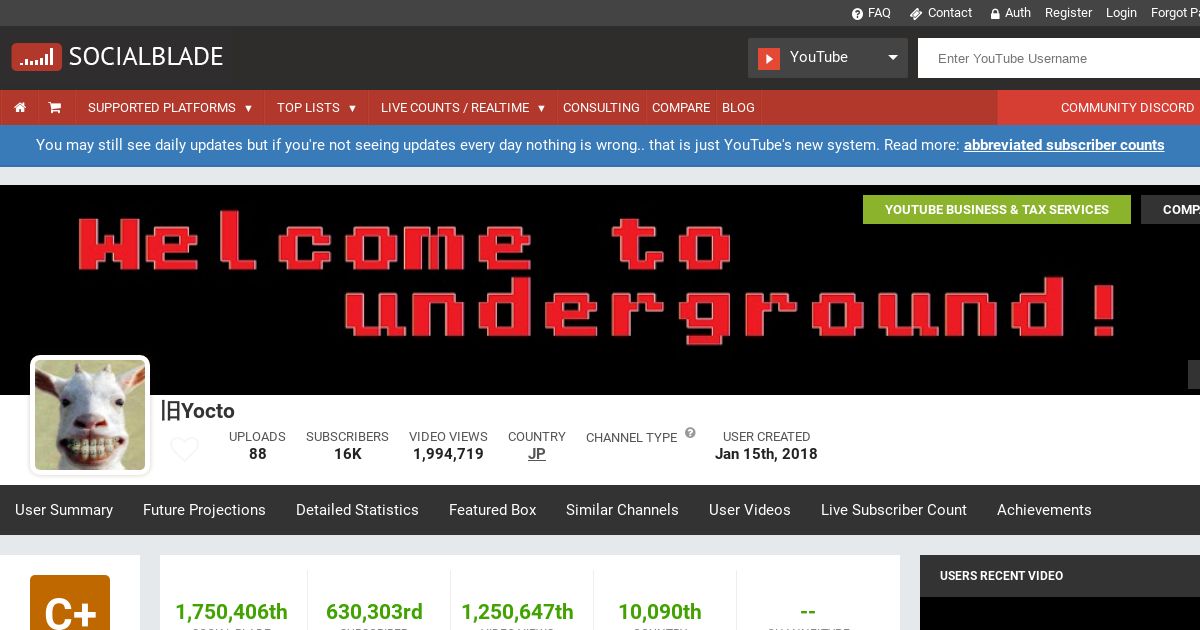Switch to Future Projections tab
The width and height of the screenshot is (1200, 630).
[204, 510]
